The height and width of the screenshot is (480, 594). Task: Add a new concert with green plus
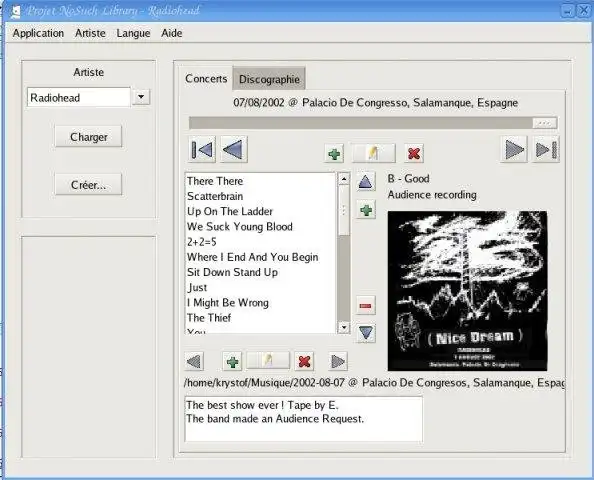point(334,153)
